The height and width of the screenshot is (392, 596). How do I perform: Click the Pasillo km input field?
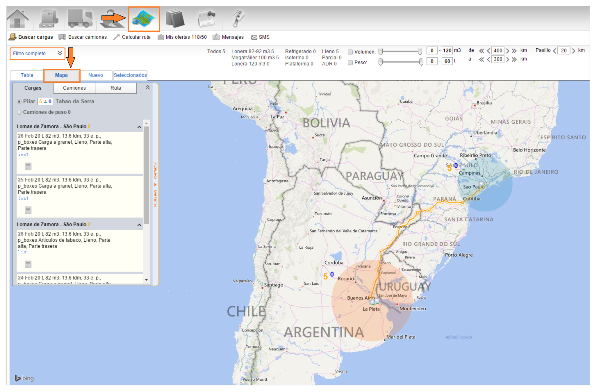(x=564, y=51)
